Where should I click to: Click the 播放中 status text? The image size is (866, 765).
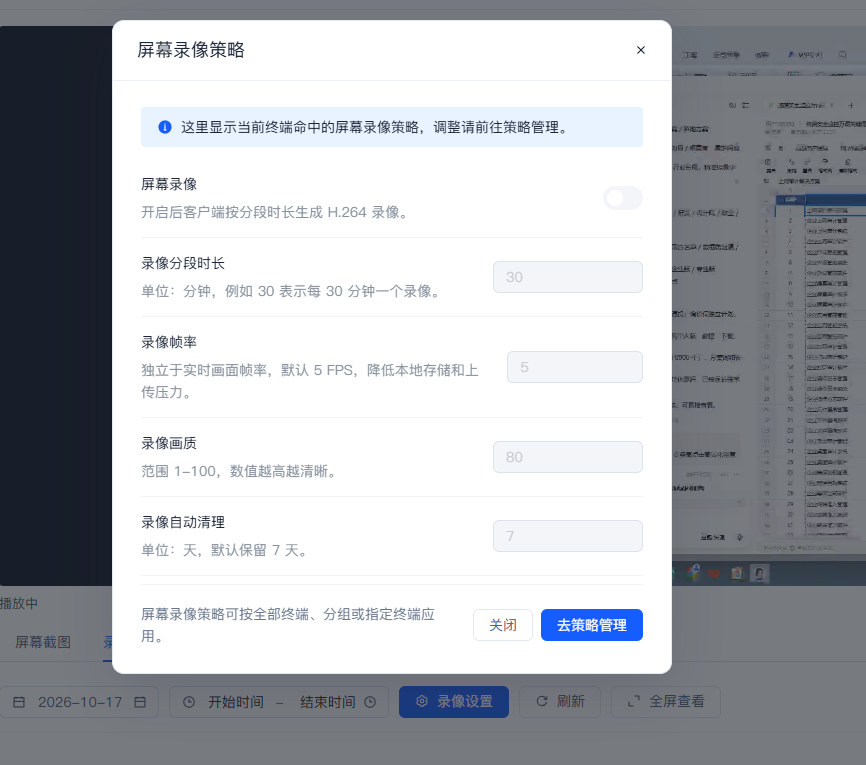19,603
